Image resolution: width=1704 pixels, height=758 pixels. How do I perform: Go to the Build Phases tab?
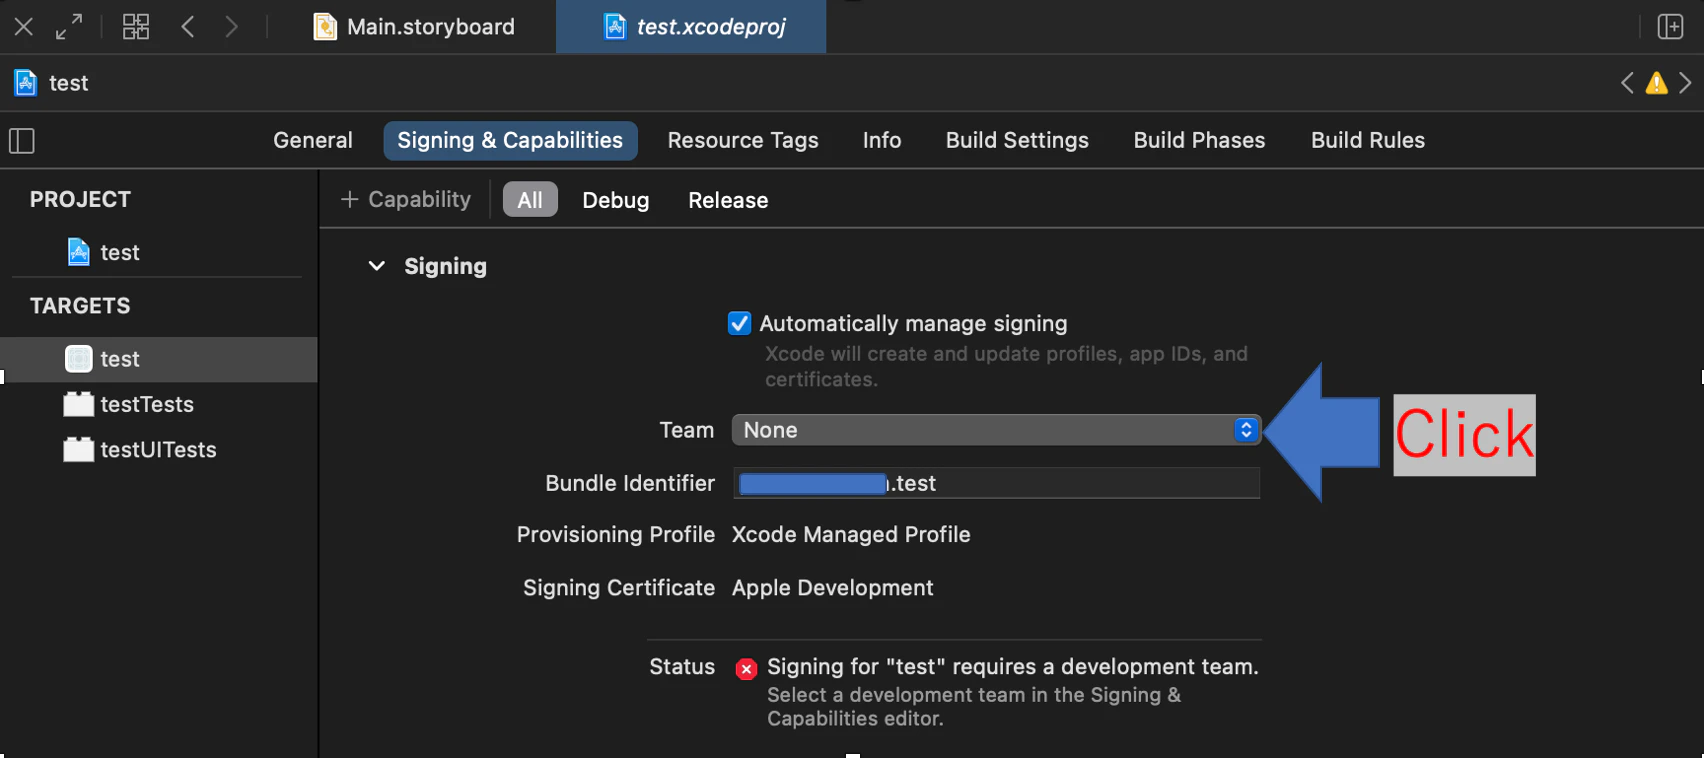click(x=1199, y=141)
